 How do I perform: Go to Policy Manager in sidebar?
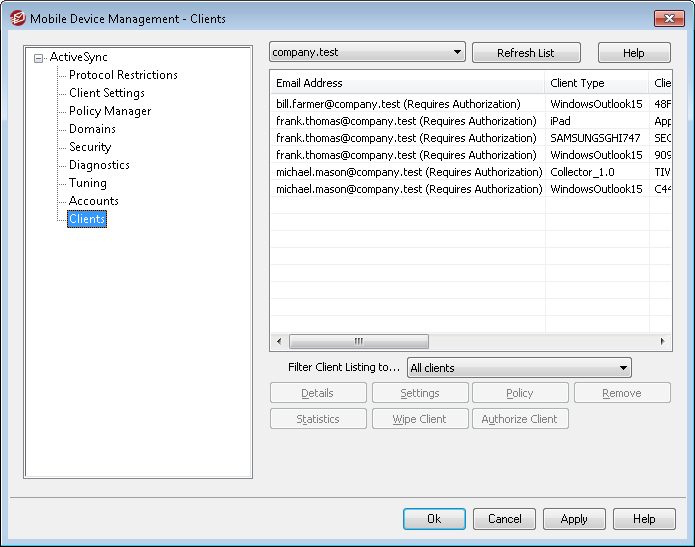110,111
